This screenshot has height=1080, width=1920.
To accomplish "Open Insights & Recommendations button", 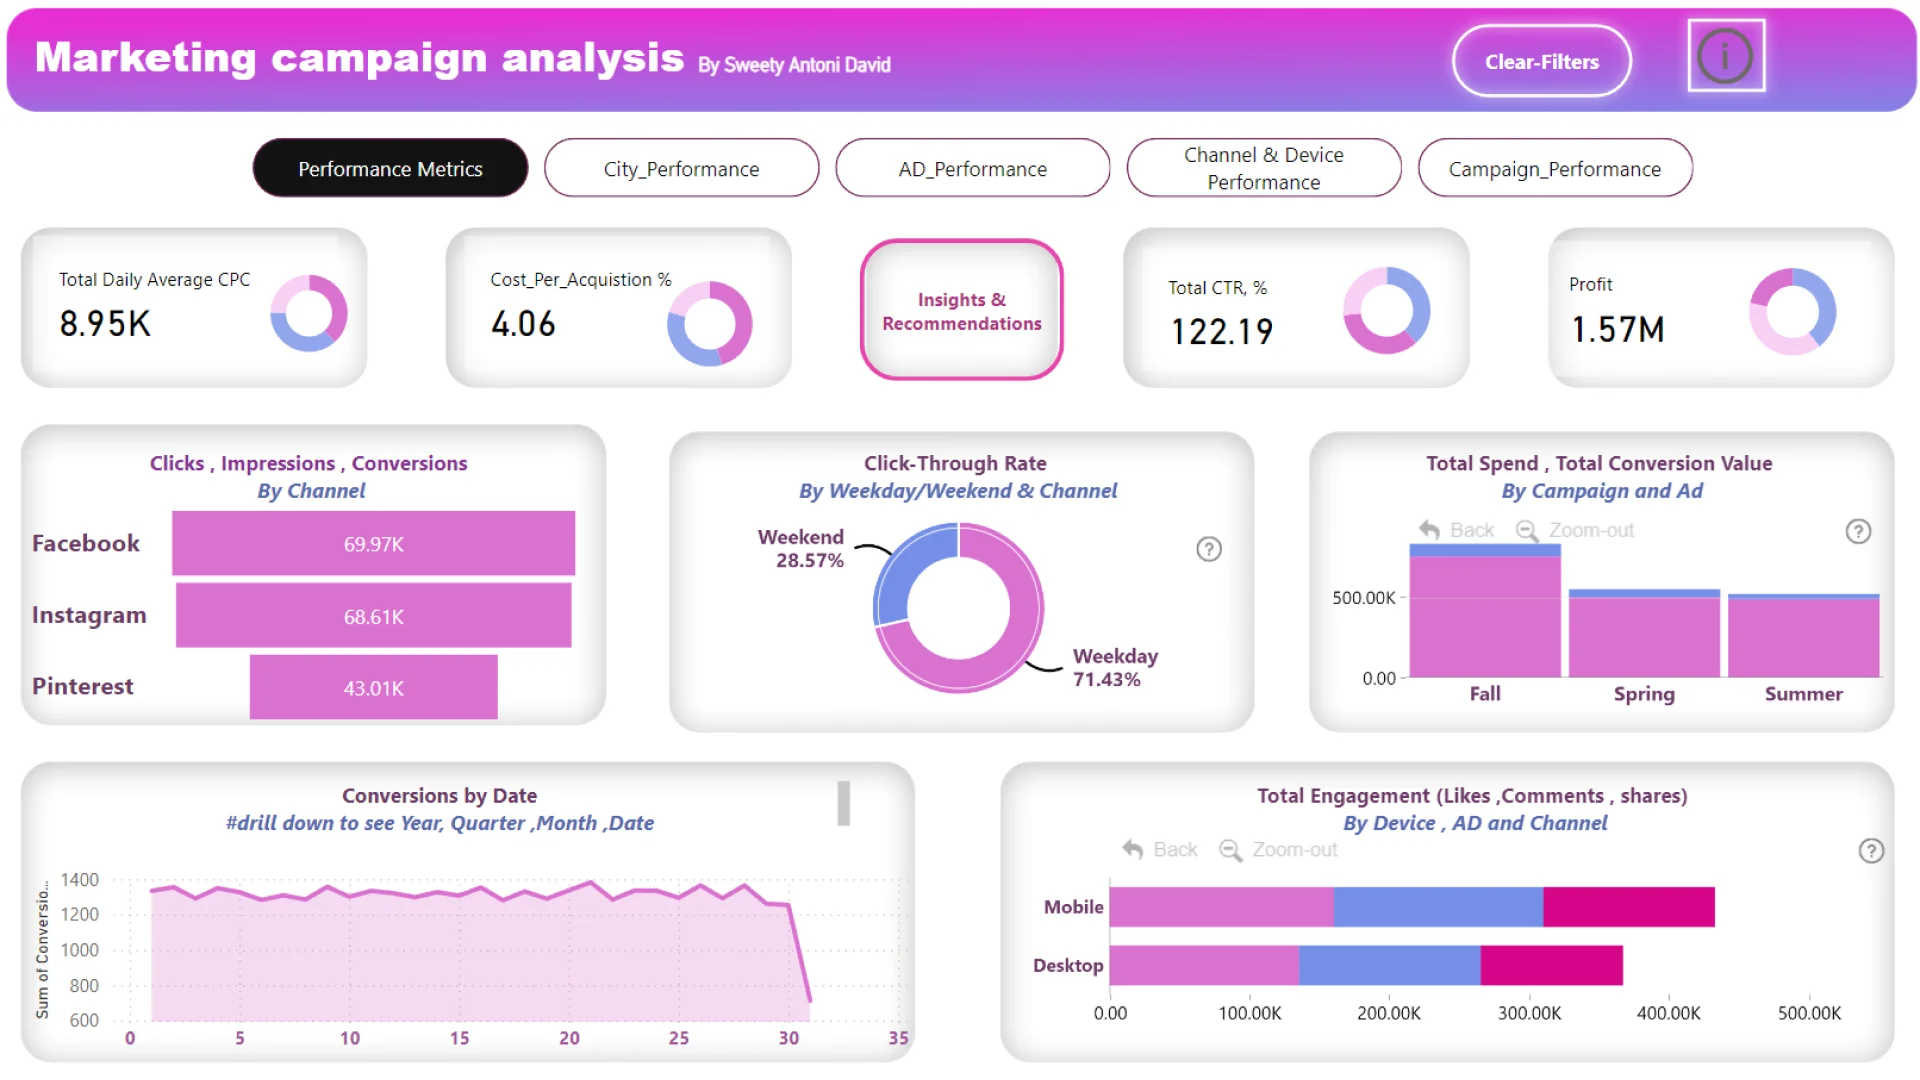I will pos(961,311).
